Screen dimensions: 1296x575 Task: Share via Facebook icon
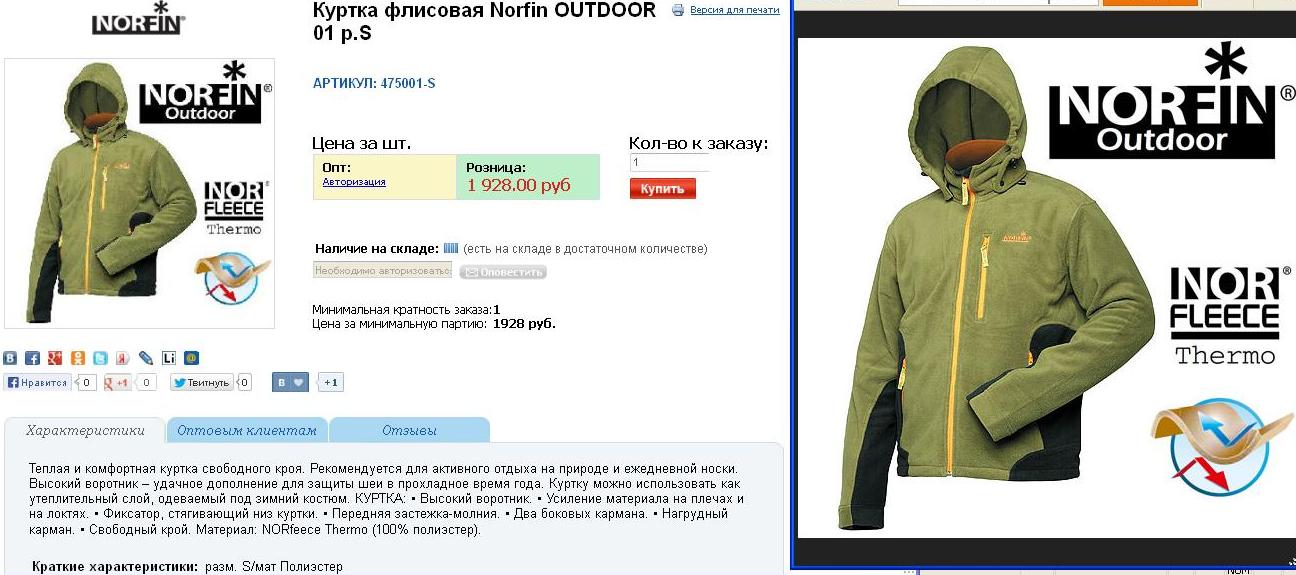coord(32,358)
